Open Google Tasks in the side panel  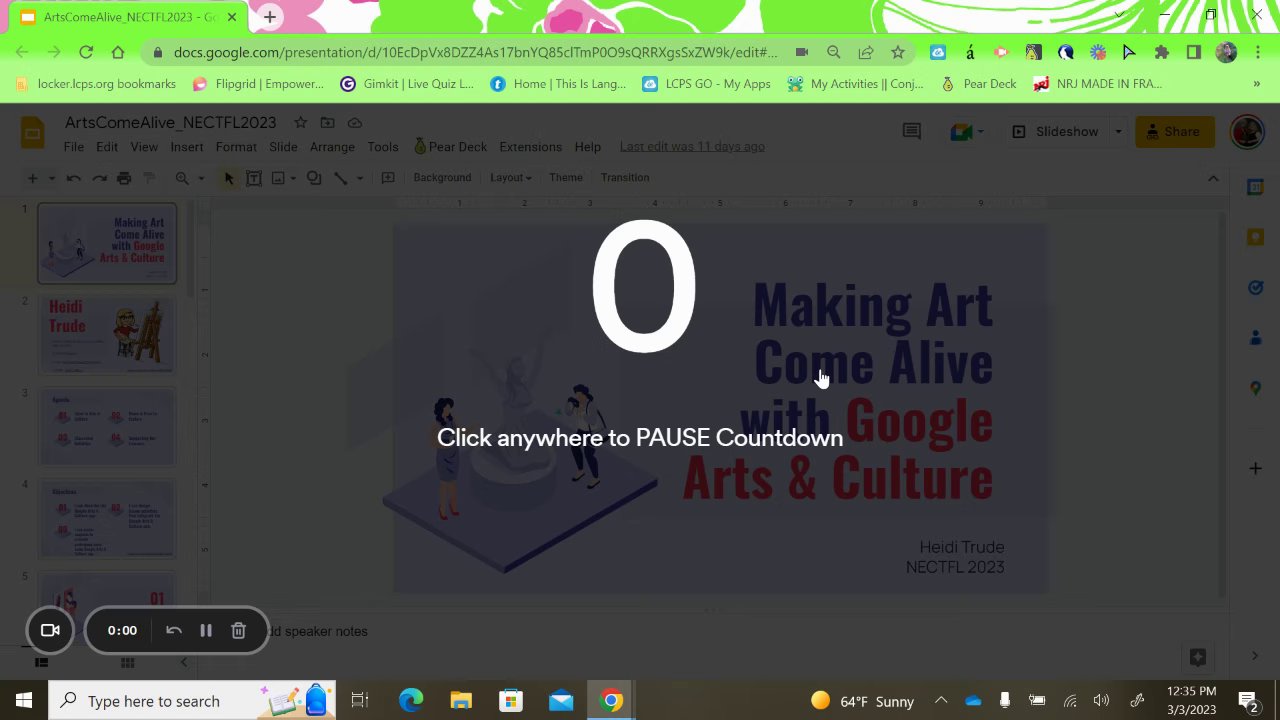1255,288
